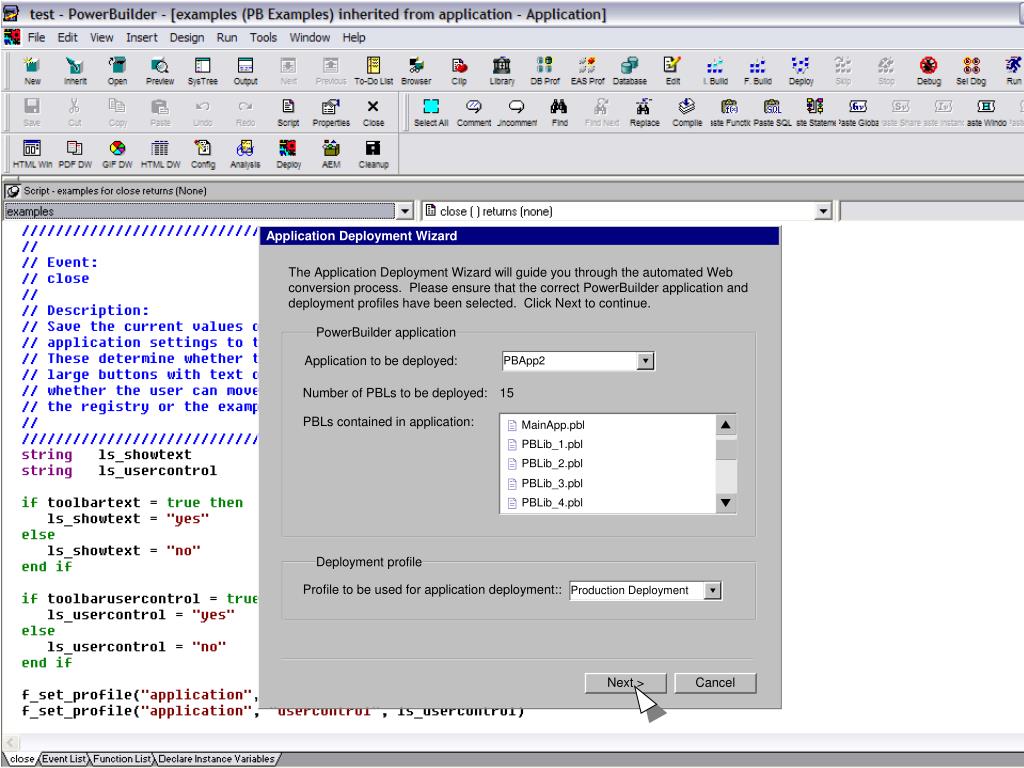Click the Sel Dbg icon
Image resolution: width=1024 pixels, height=768 pixels.
click(x=971, y=71)
